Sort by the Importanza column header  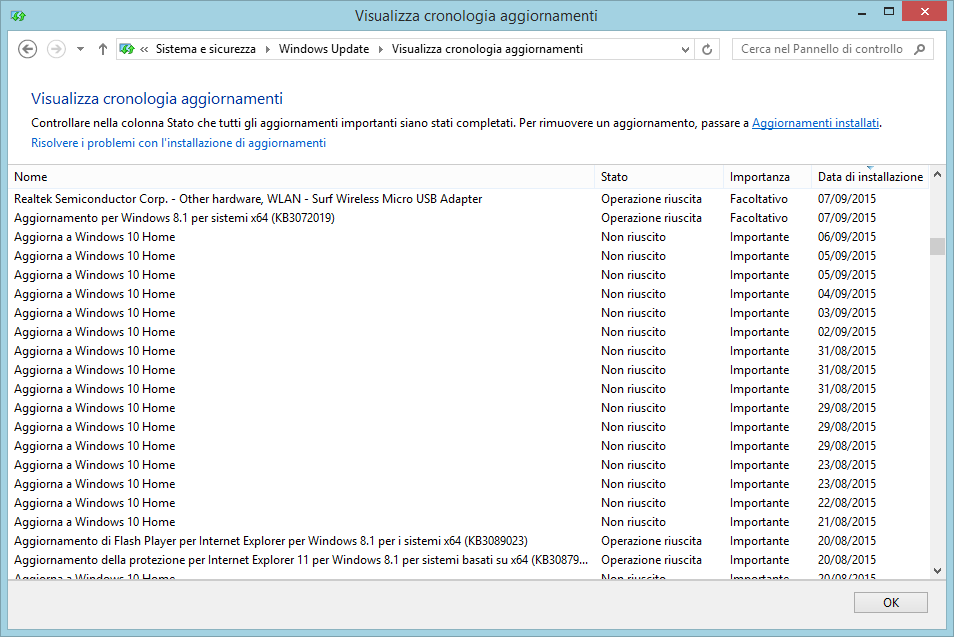(x=767, y=177)
